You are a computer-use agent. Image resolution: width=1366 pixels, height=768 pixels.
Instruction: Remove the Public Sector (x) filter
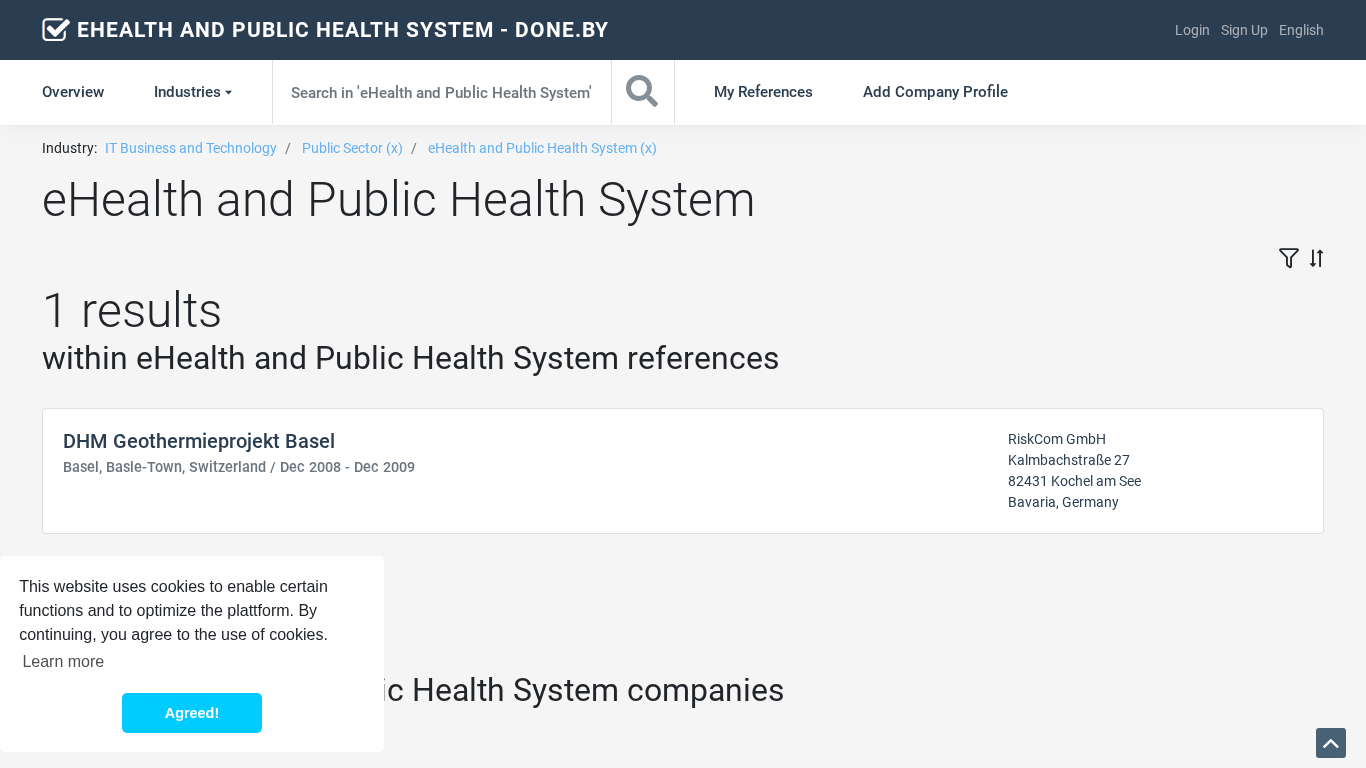(352, 148)
